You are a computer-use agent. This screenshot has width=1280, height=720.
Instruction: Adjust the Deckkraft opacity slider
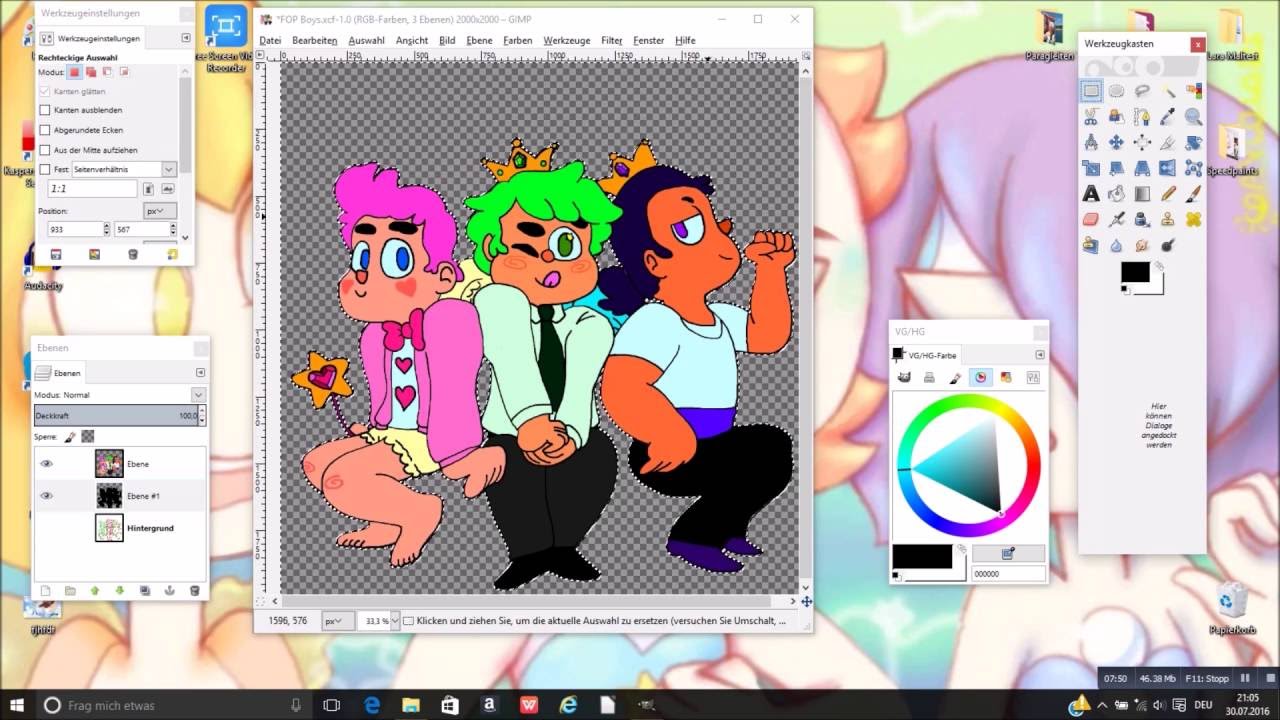coord(117,415)
